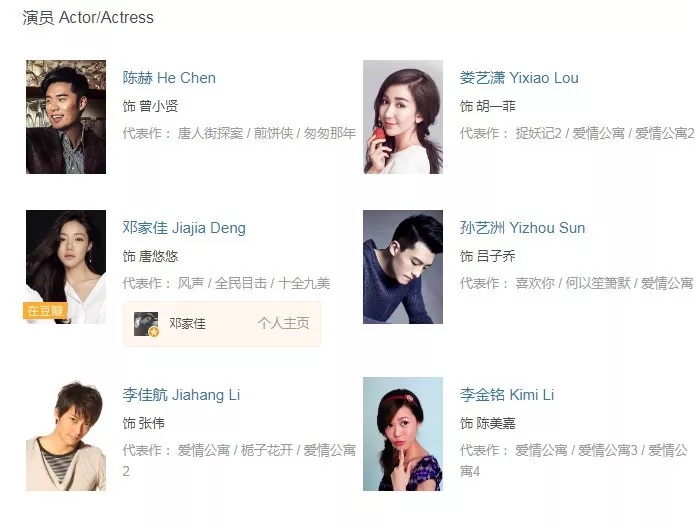Open the 李金铭 Kimi Li name link
The image size is (698, 526).
click(507, 395)
